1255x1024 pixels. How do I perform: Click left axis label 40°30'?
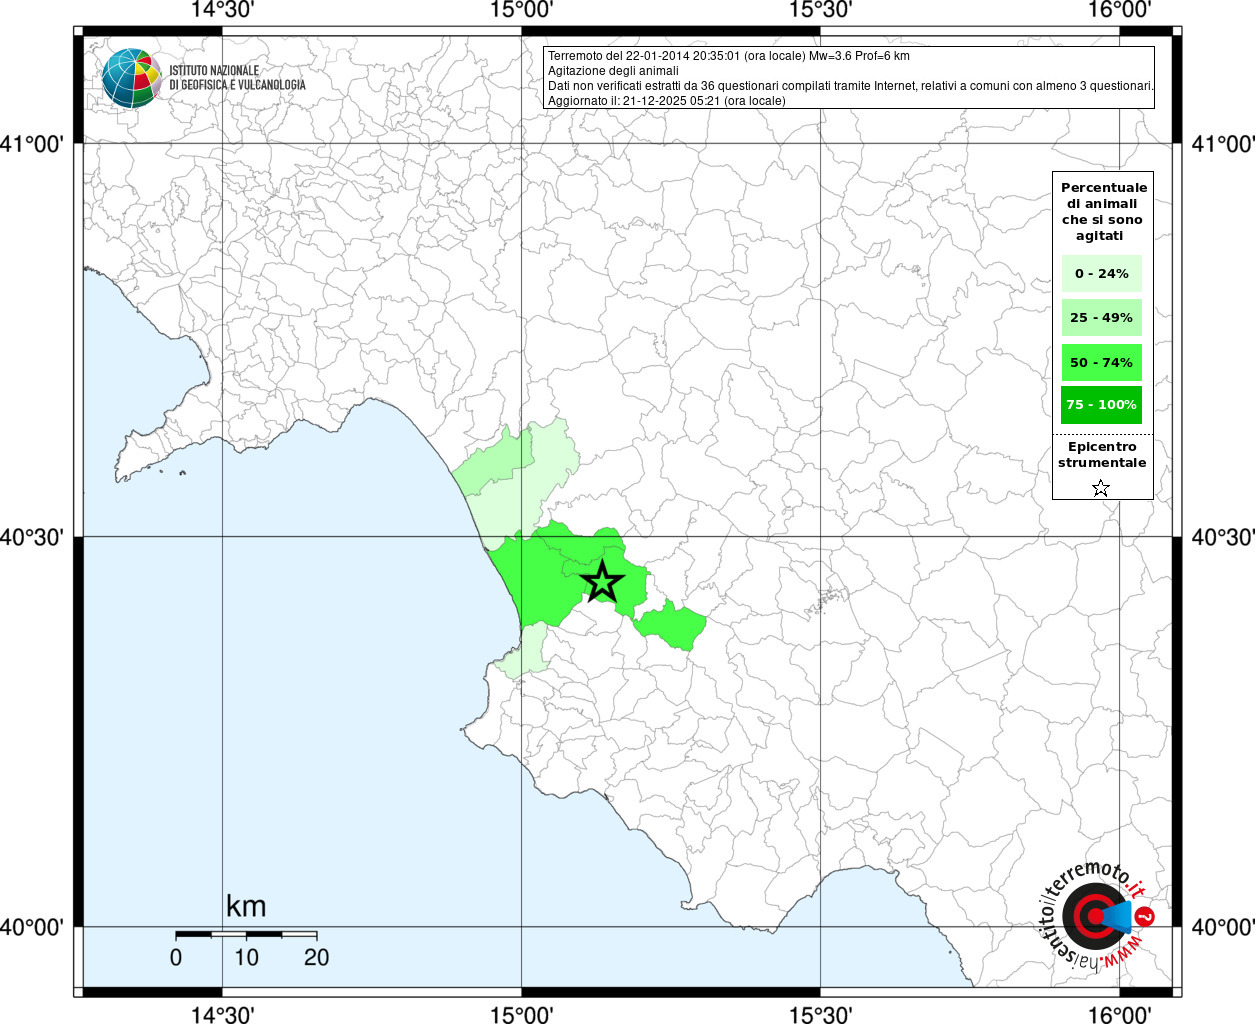click(x=32, y=537)
